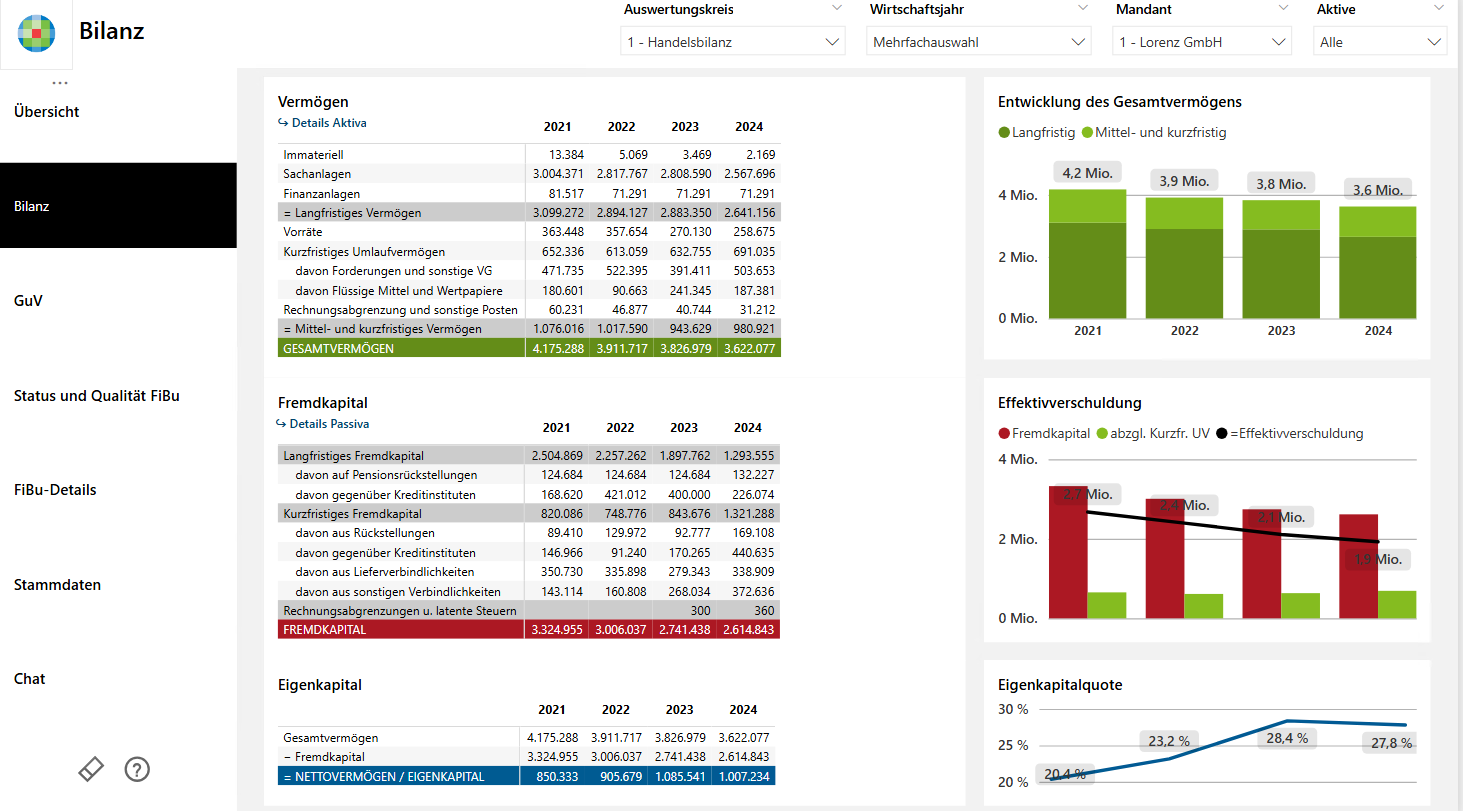Screen dimensions: 1463x811
Task: Click the 'davon aus Lieferverbindlichkeiten' row label
Action: click(387, 572)
